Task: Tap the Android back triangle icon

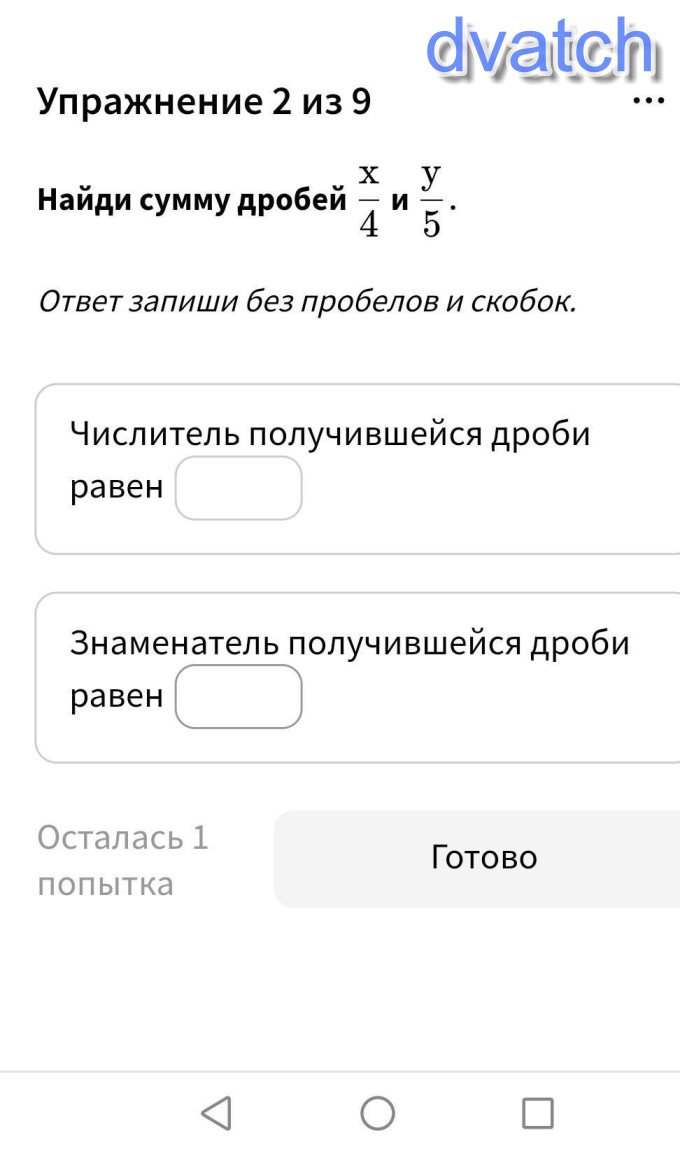Action: (216, 1113)
